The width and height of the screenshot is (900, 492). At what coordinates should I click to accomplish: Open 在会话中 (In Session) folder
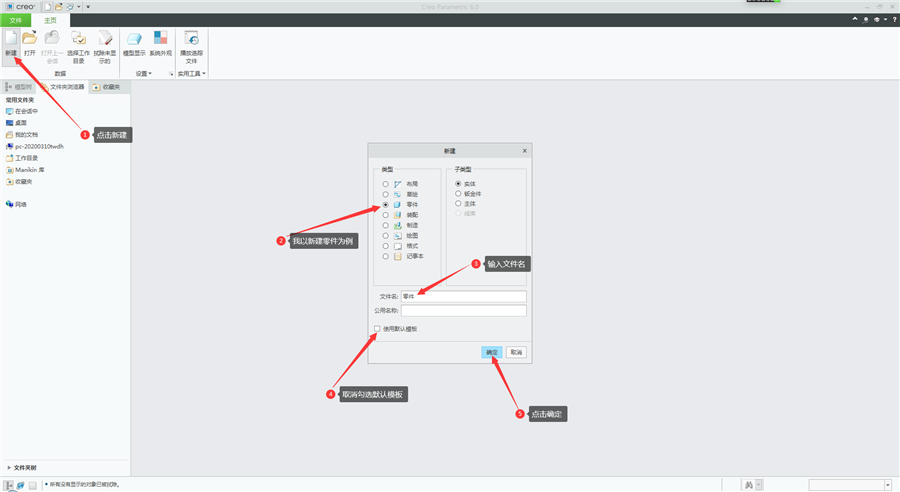(22, 111)
